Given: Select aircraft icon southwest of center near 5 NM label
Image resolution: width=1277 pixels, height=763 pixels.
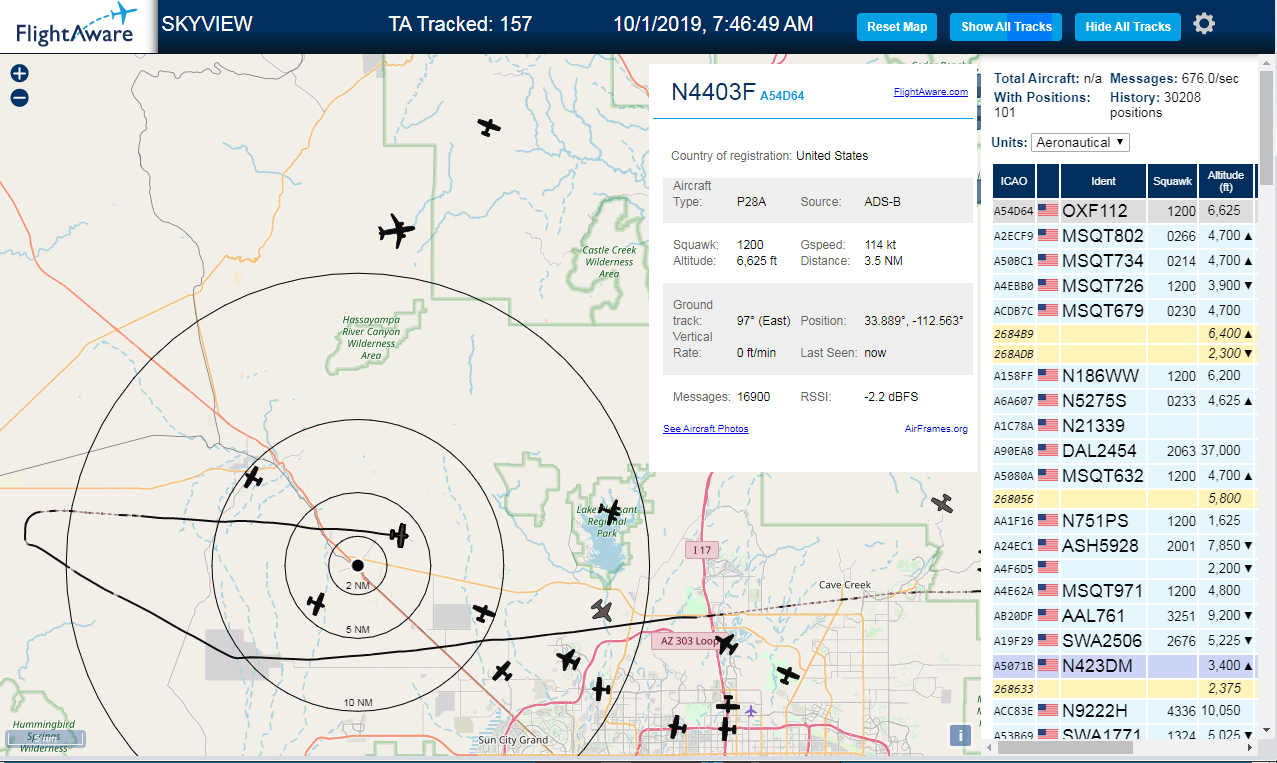Looking at the screenshot, I should click(316, 603).
